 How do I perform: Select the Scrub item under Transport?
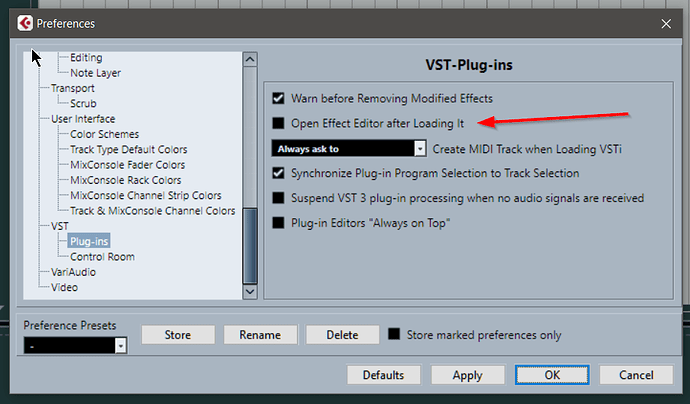point(83,103)
